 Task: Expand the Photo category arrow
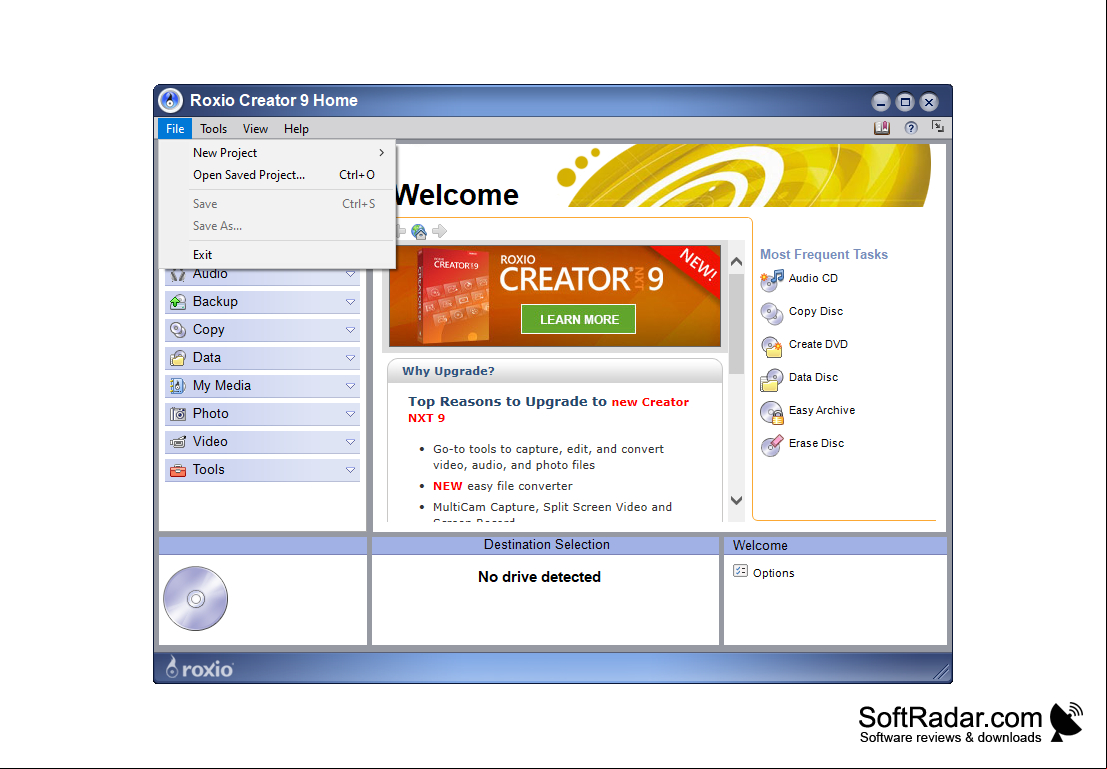tap(350, 414)
